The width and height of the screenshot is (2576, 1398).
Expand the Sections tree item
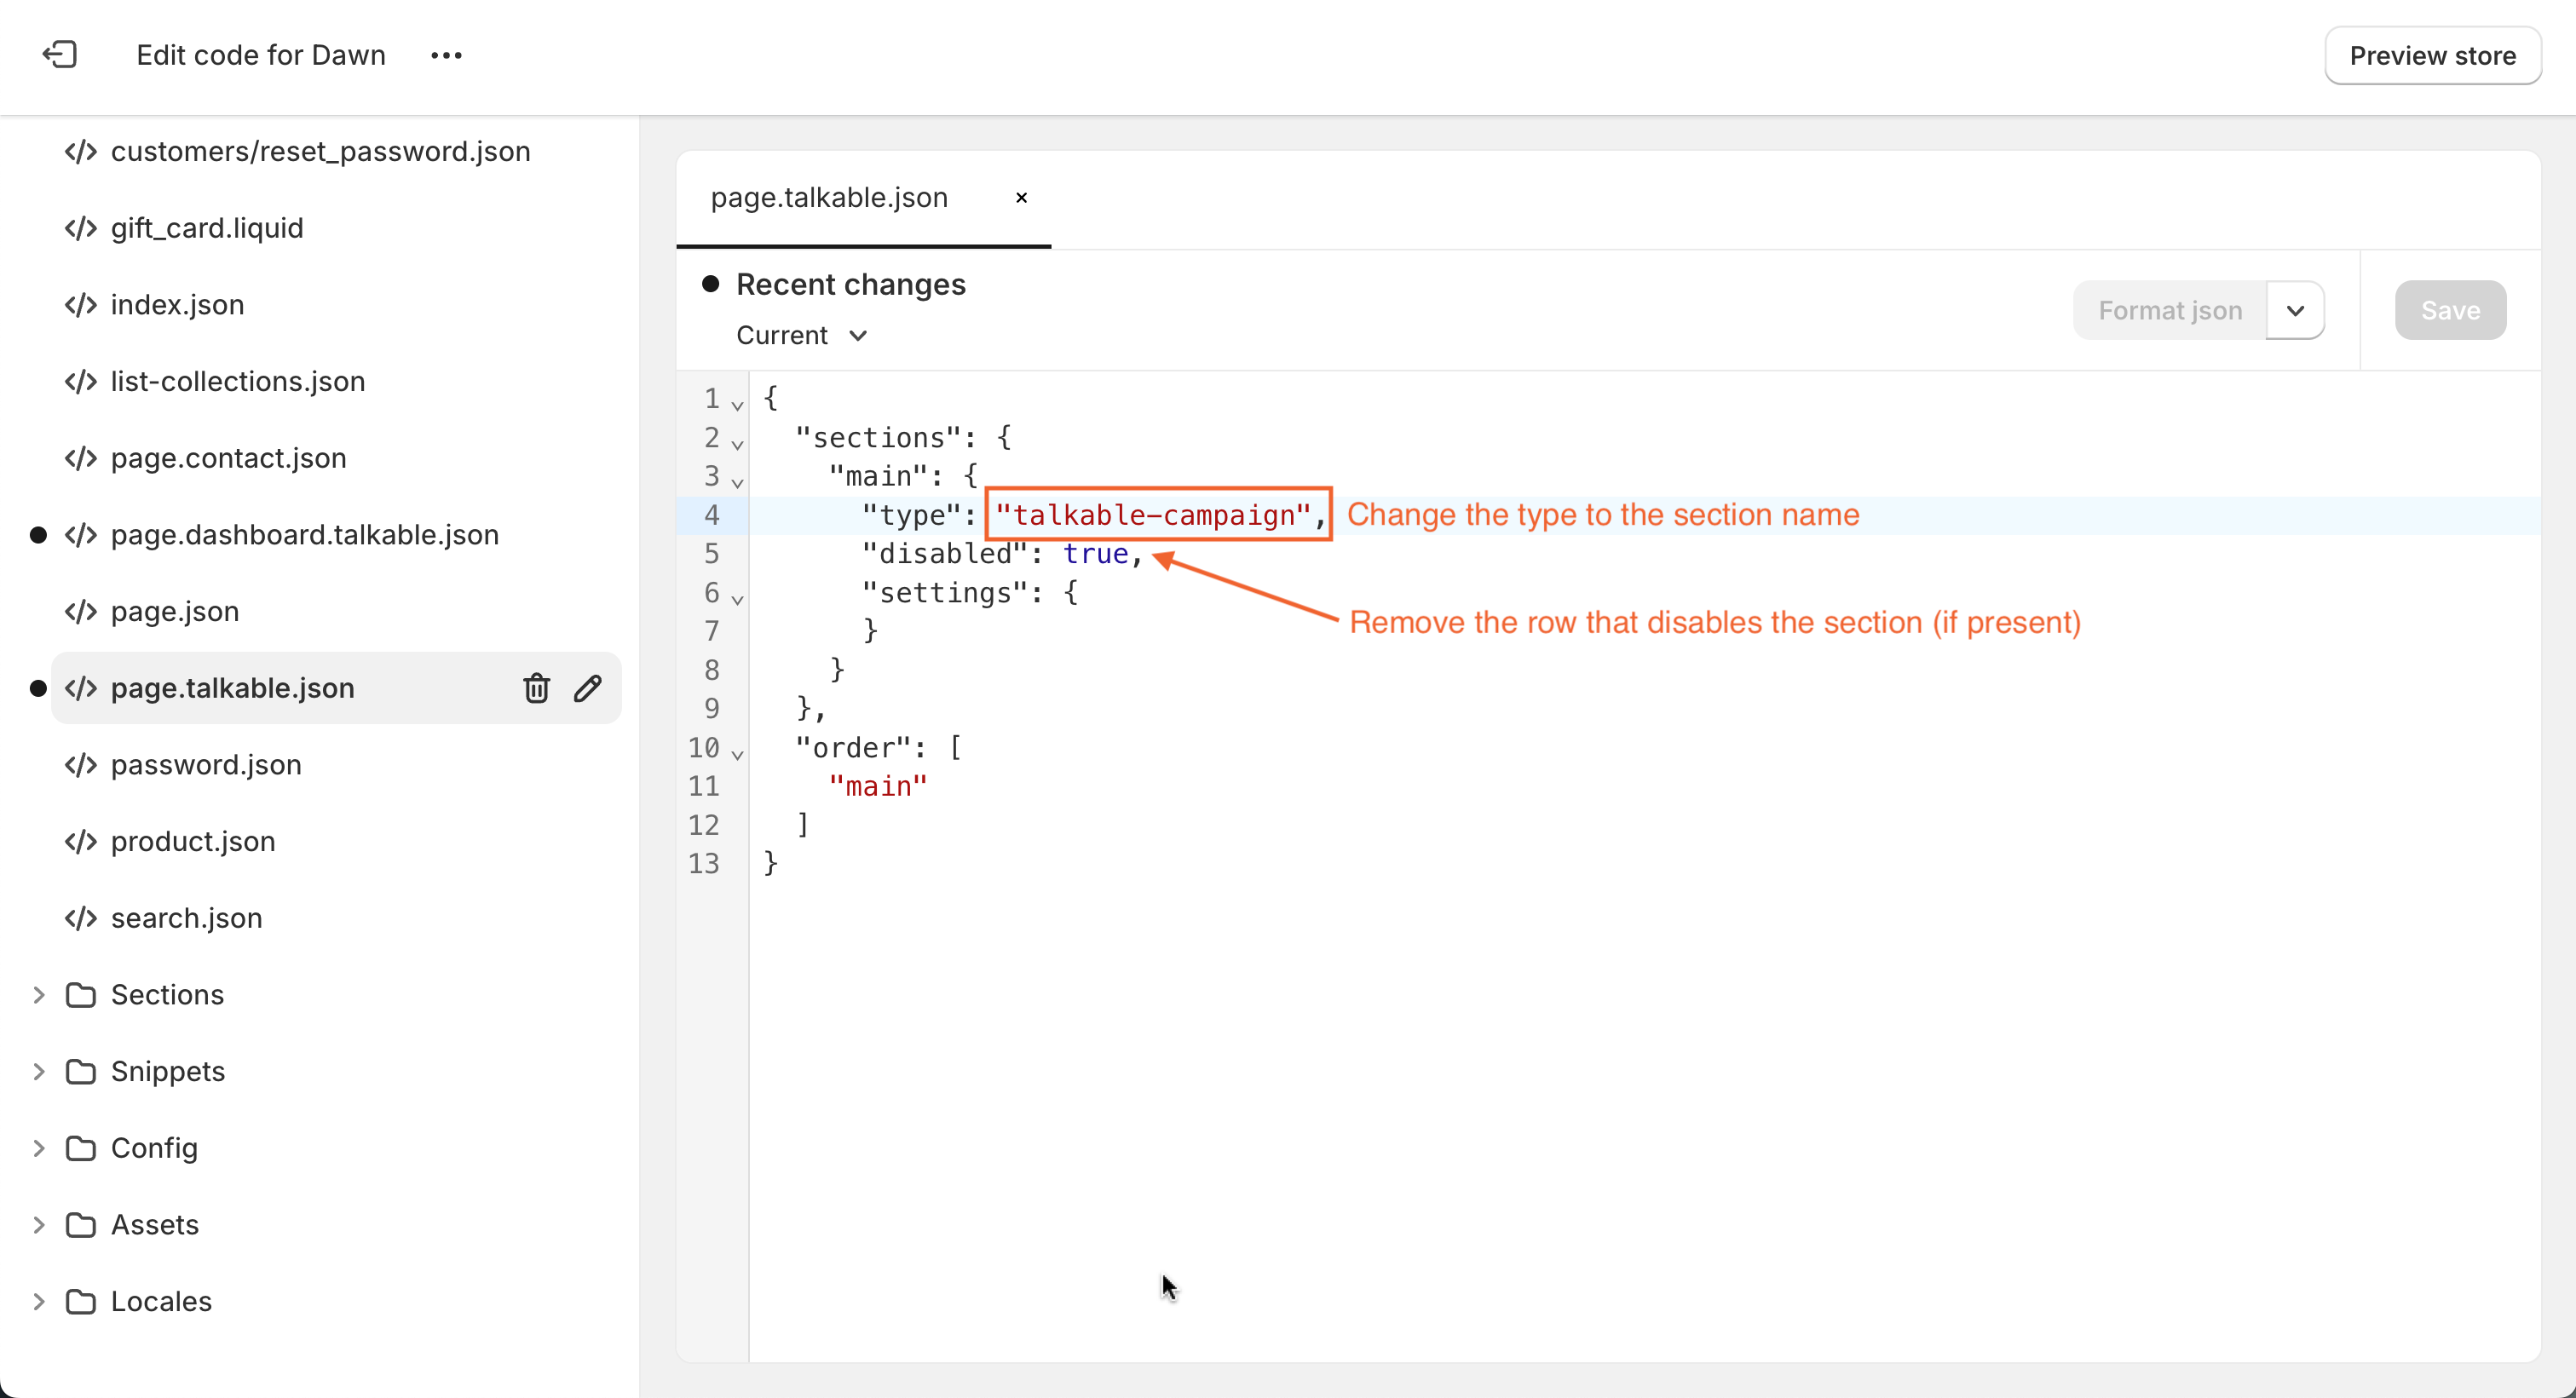(x=37, y=993)
